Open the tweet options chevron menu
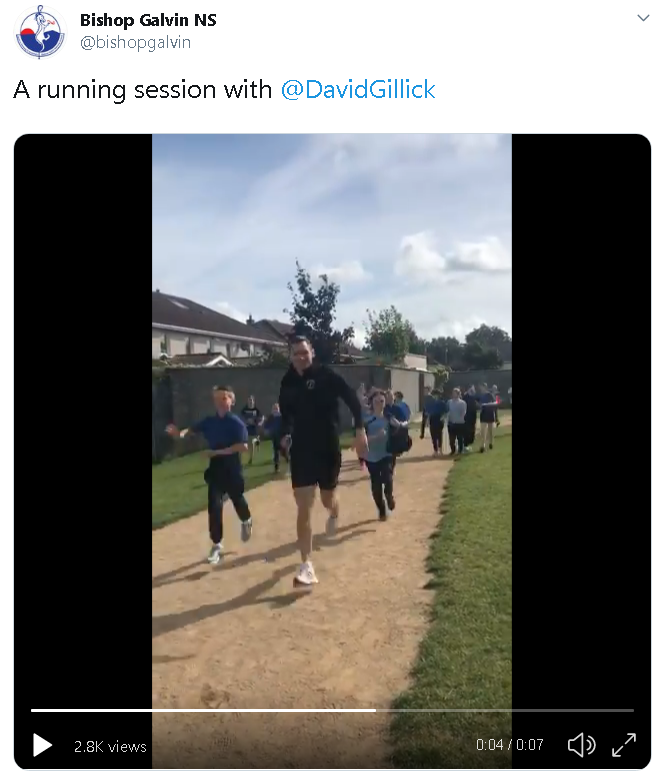The image size is (657, 779). (643, 18)
